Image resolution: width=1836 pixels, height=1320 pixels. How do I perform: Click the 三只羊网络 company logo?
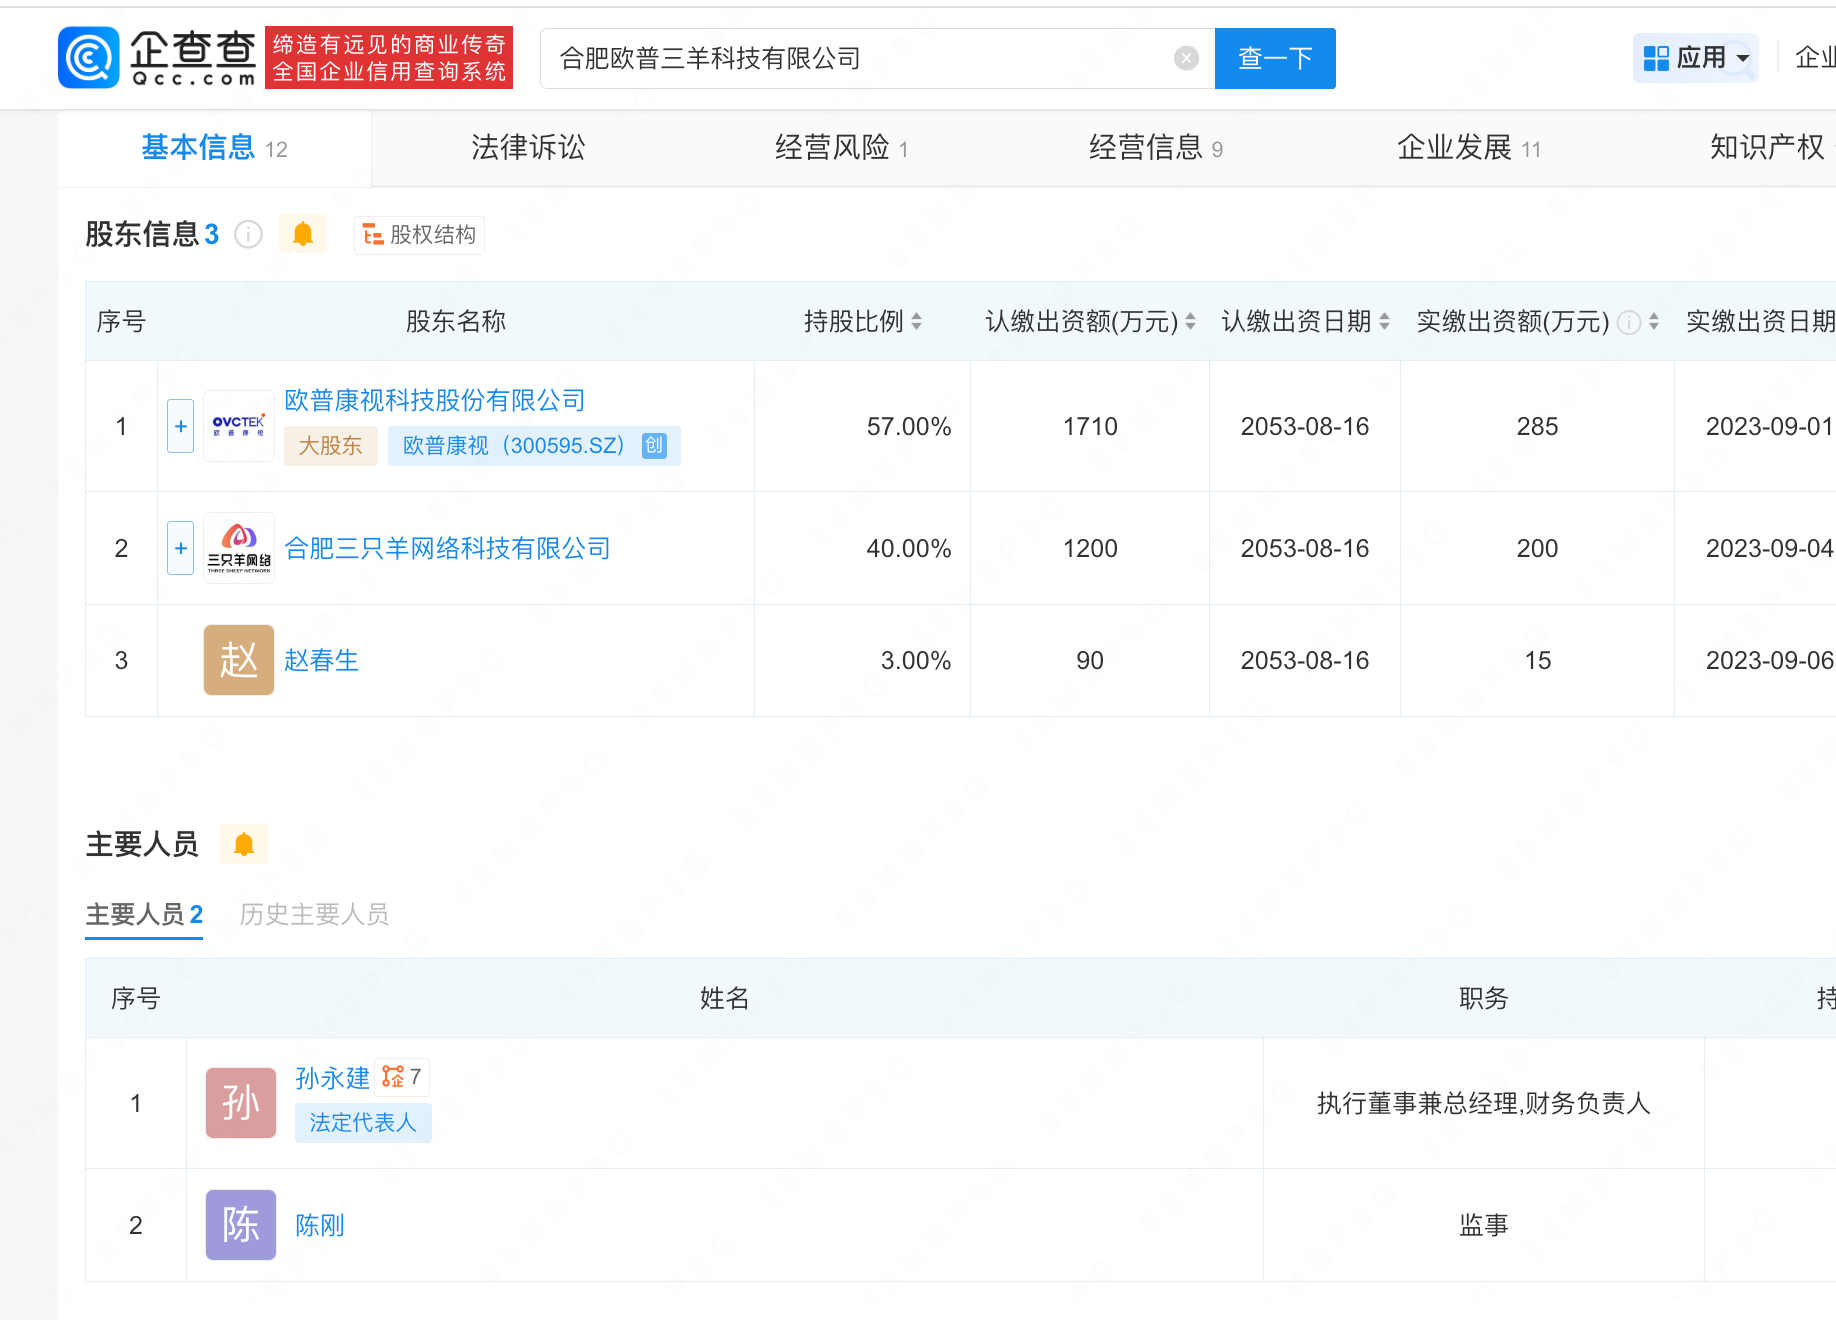coord(239,548)
